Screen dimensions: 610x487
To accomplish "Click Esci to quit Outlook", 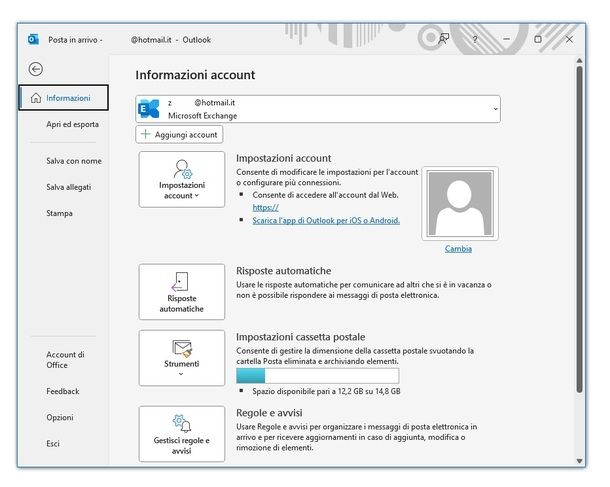I will 53,443.
